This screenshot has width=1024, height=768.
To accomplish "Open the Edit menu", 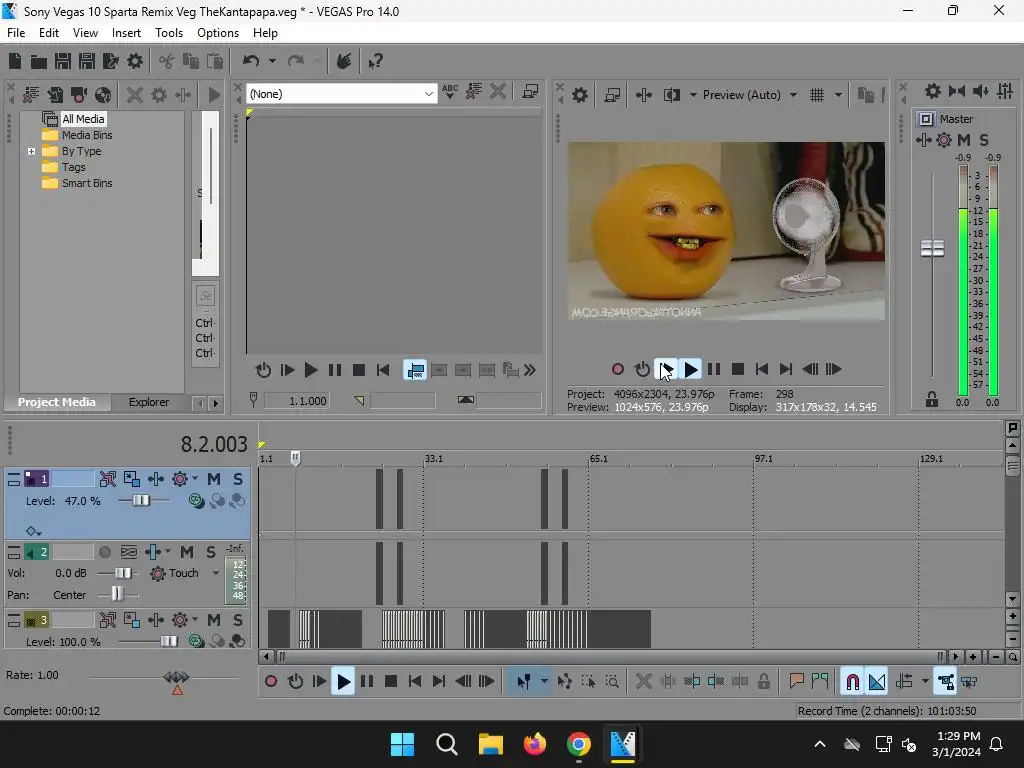I will [48, 33].
